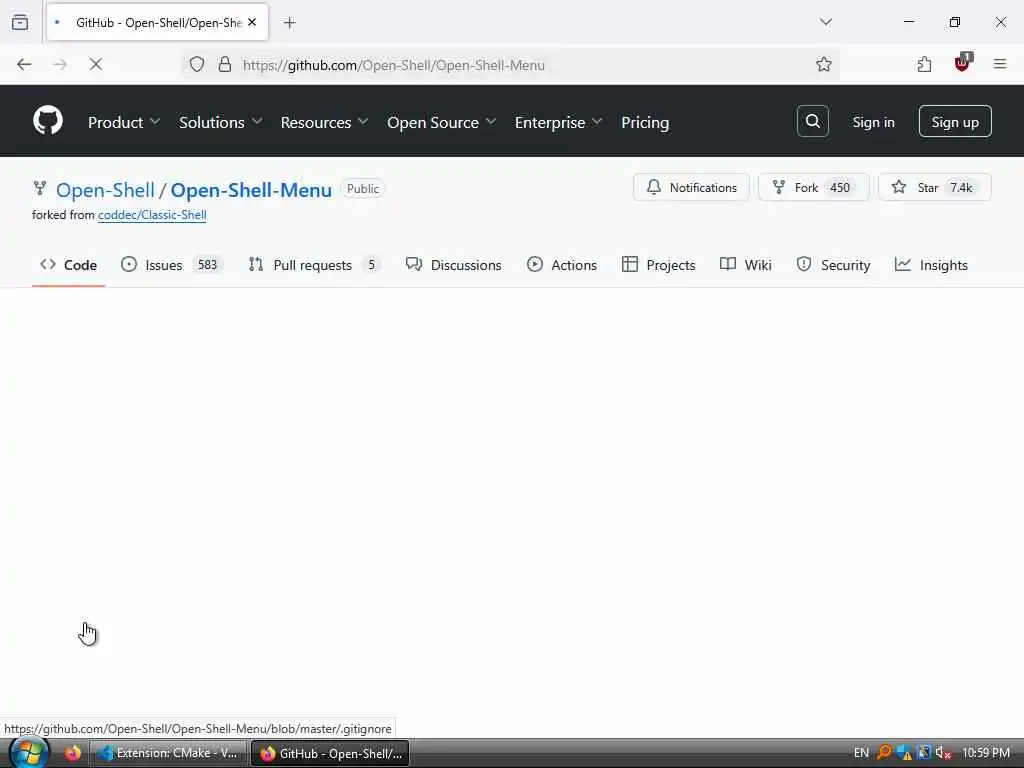Switch to Extension: CMake VS Code window
Screen dimensions: 1024x768
[x=168, y=753]
